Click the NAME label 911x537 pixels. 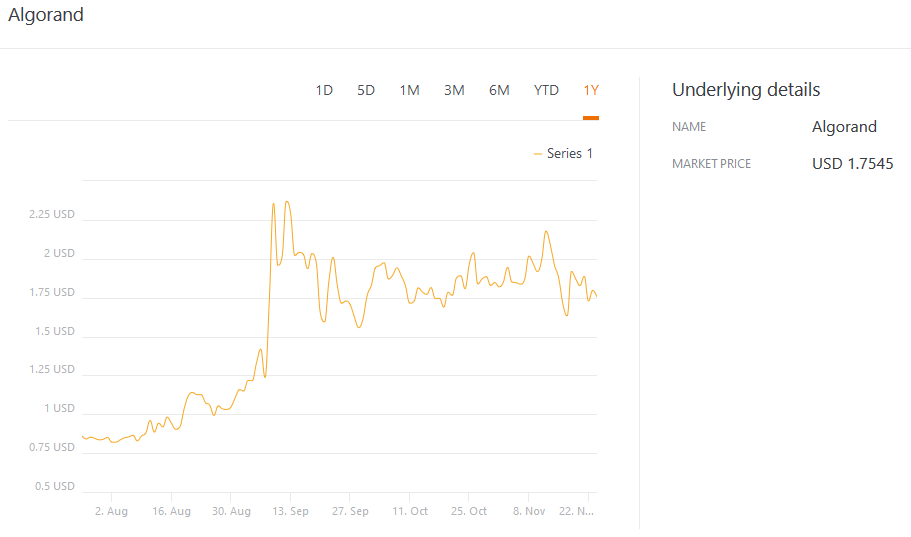tap(689, 127)
